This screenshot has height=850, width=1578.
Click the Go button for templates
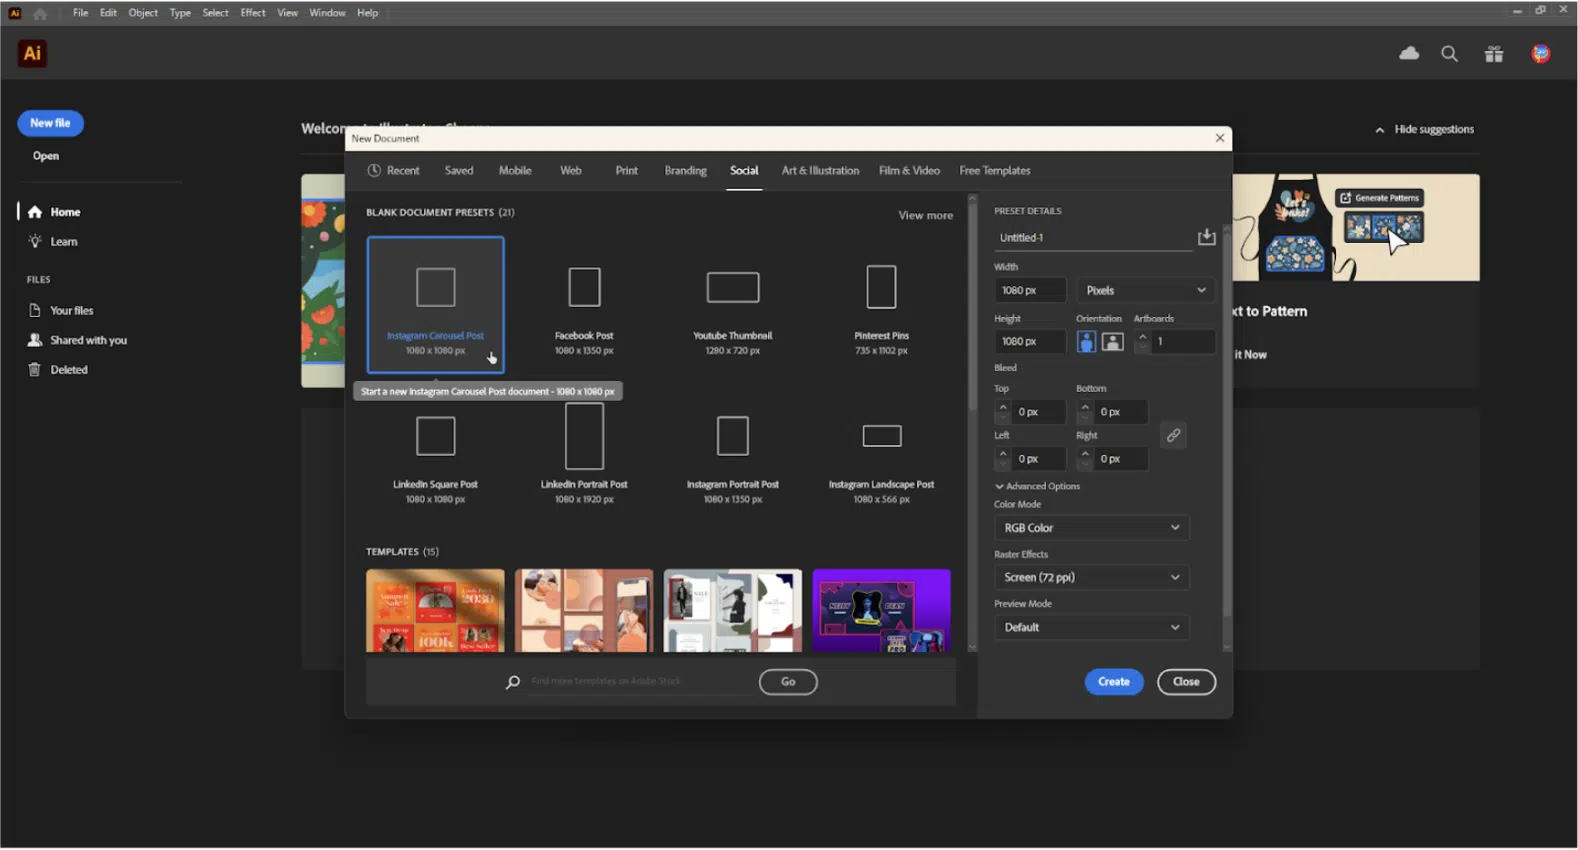(788, 682)
